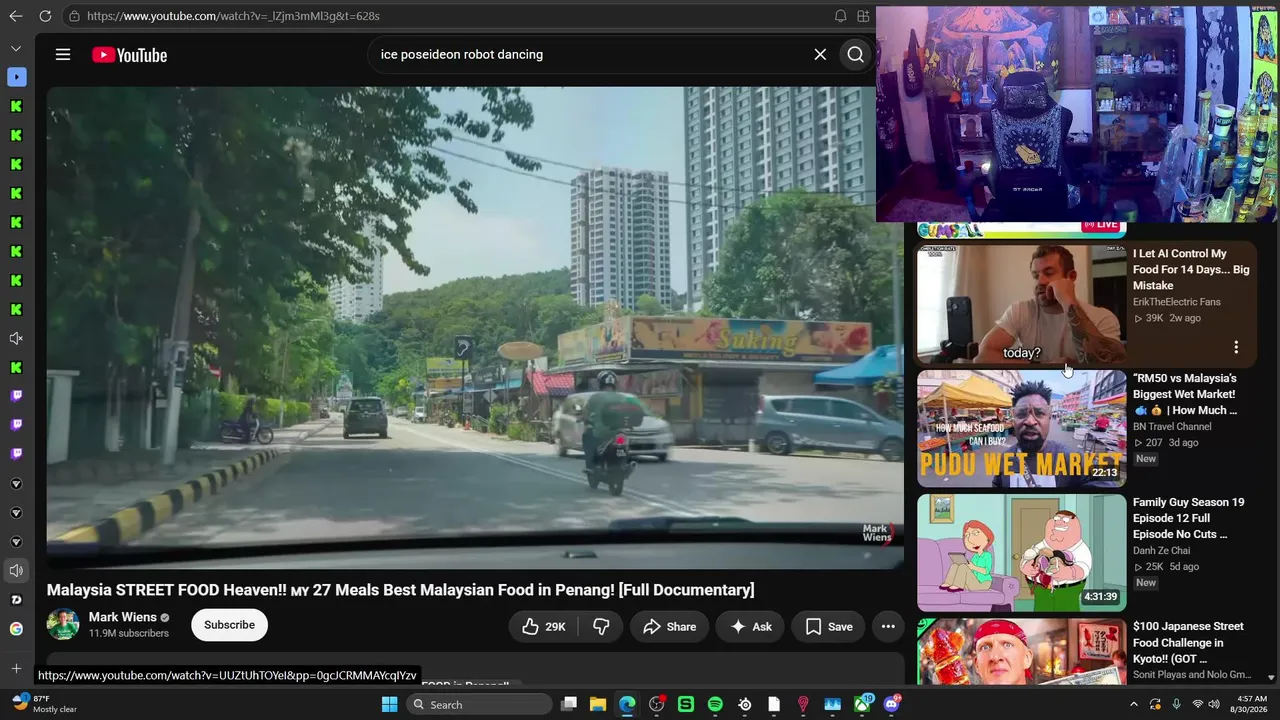
Task: Open the Pudu Wet Market video thumbnail
Action: click(1021, 429)
